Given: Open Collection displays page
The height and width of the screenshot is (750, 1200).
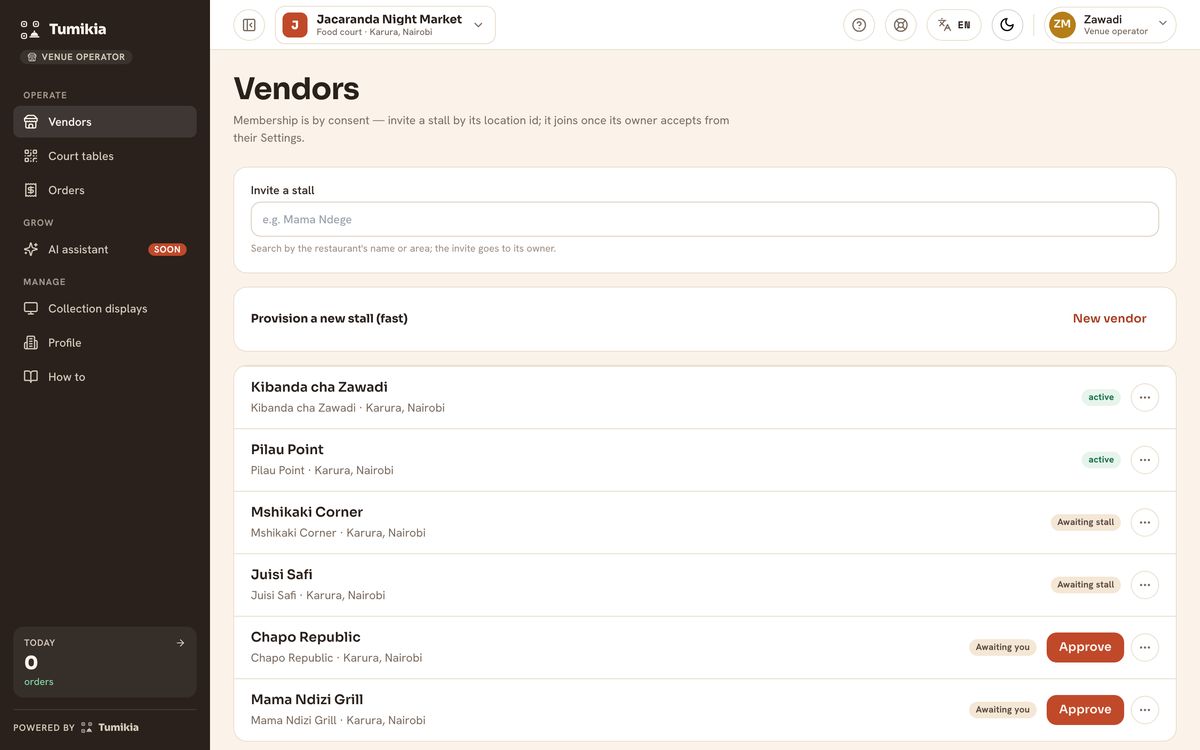Looking at the screenshot, I should (105, 309).
